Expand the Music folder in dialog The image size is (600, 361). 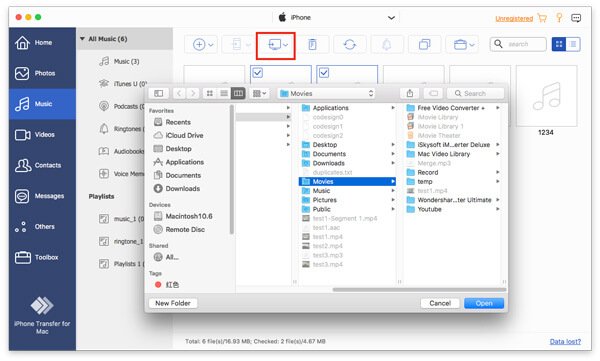pos(393,191)
